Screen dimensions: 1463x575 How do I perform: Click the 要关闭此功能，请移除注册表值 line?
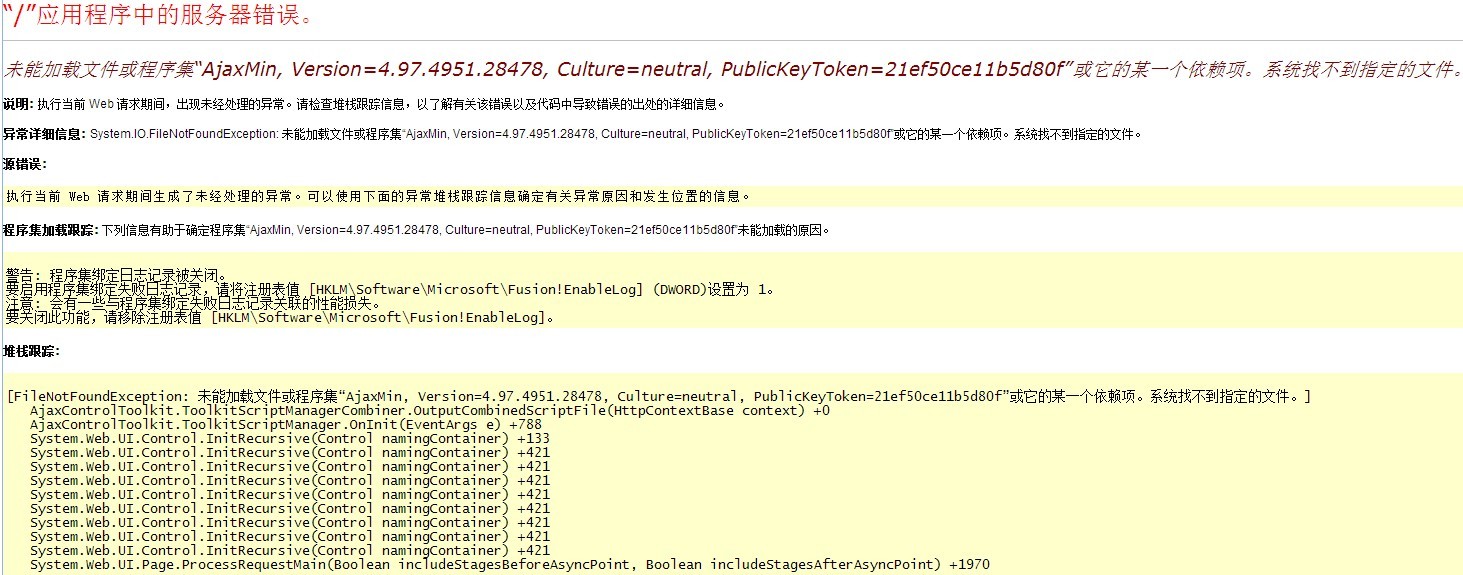click(280, 317)
